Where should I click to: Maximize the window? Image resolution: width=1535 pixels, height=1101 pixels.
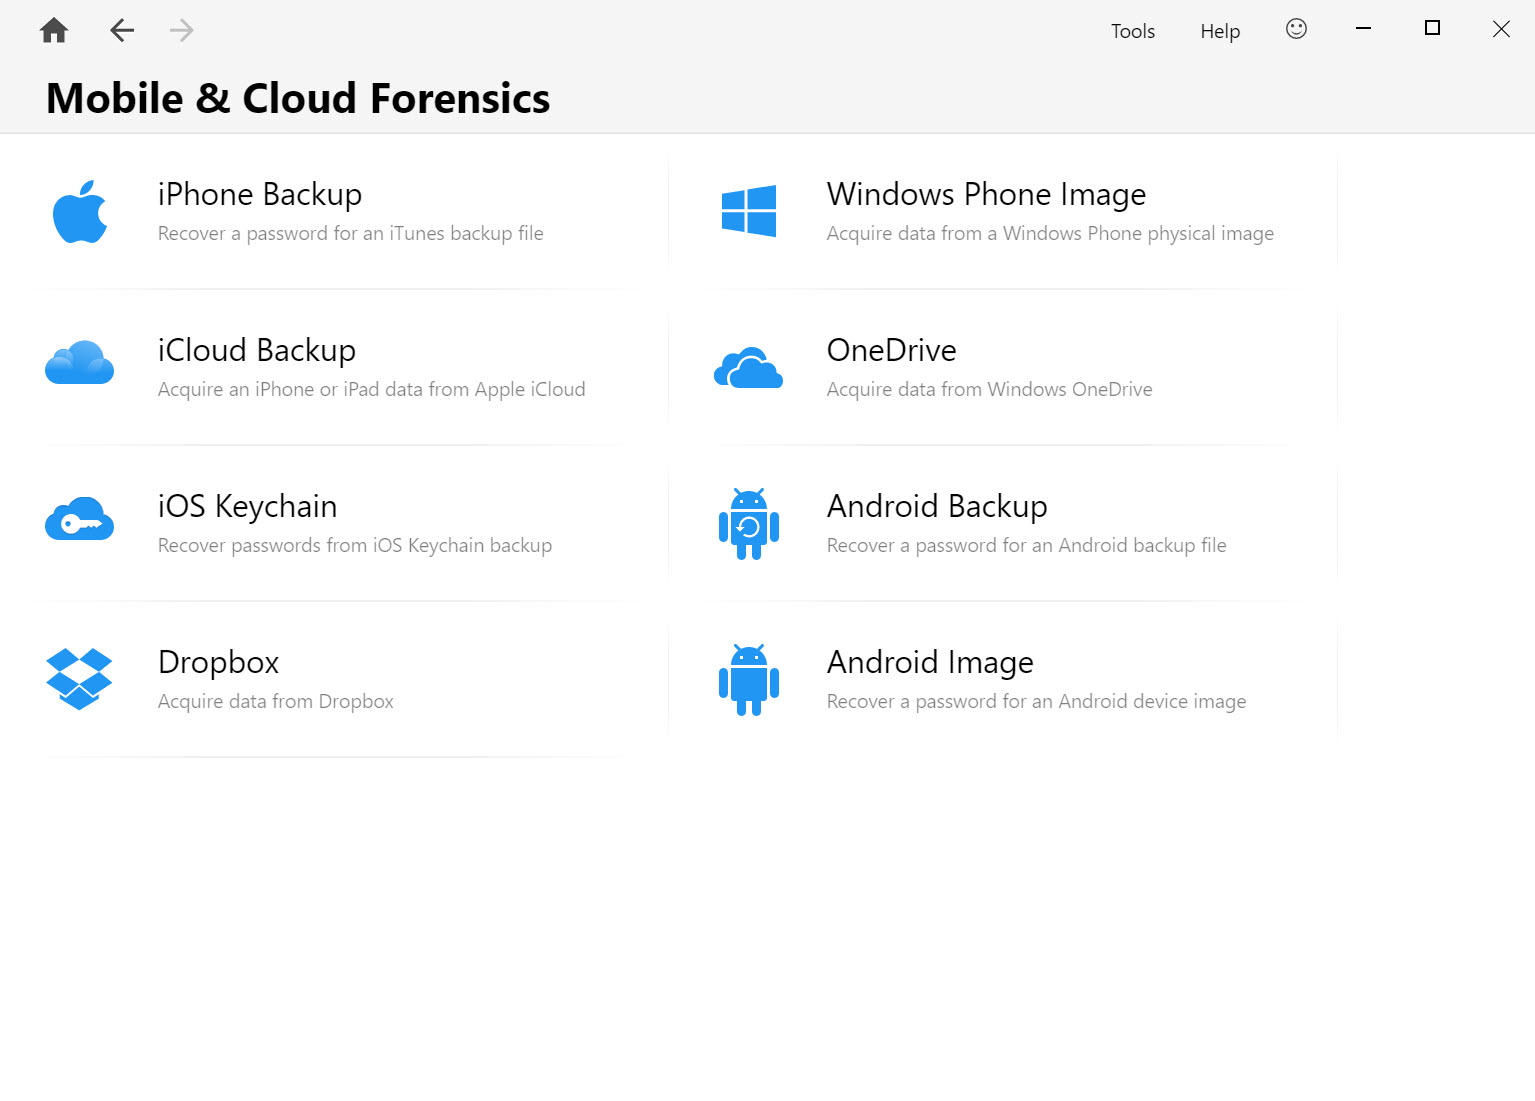[1432, 28]
